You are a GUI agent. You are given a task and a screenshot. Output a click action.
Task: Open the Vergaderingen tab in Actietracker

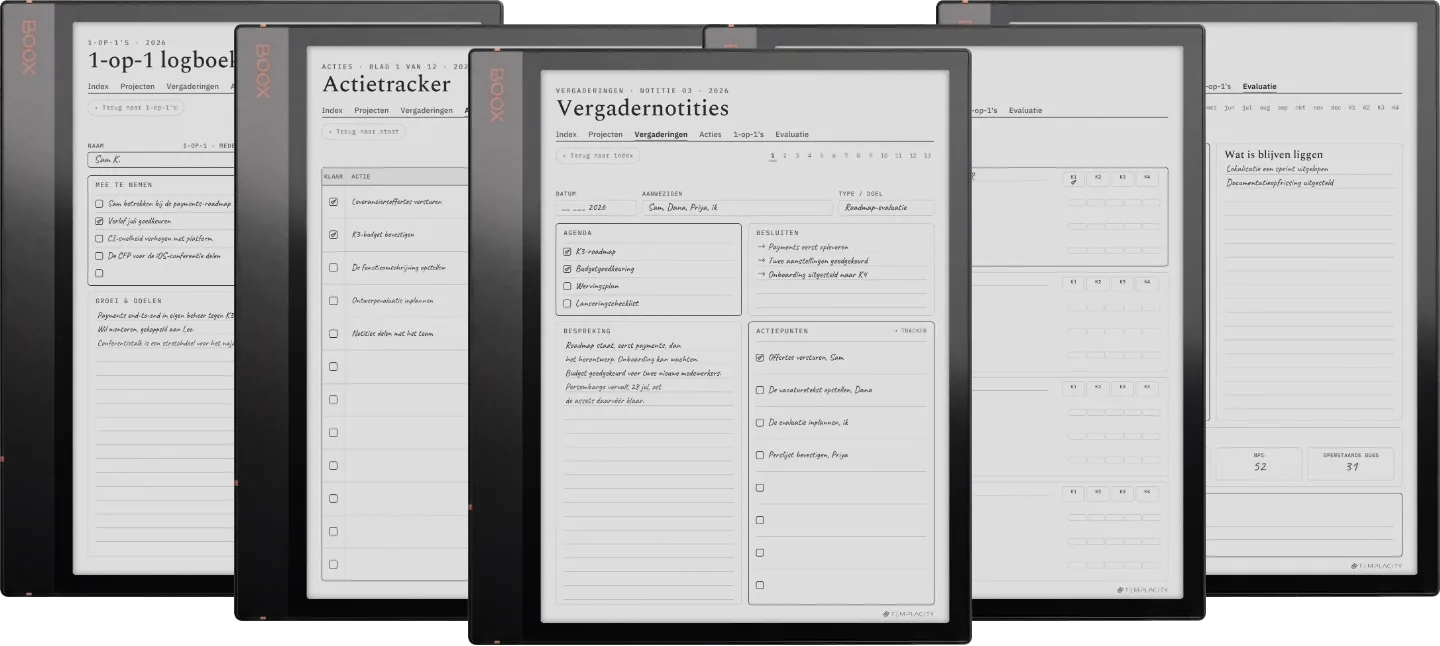(x=426, y=110)
